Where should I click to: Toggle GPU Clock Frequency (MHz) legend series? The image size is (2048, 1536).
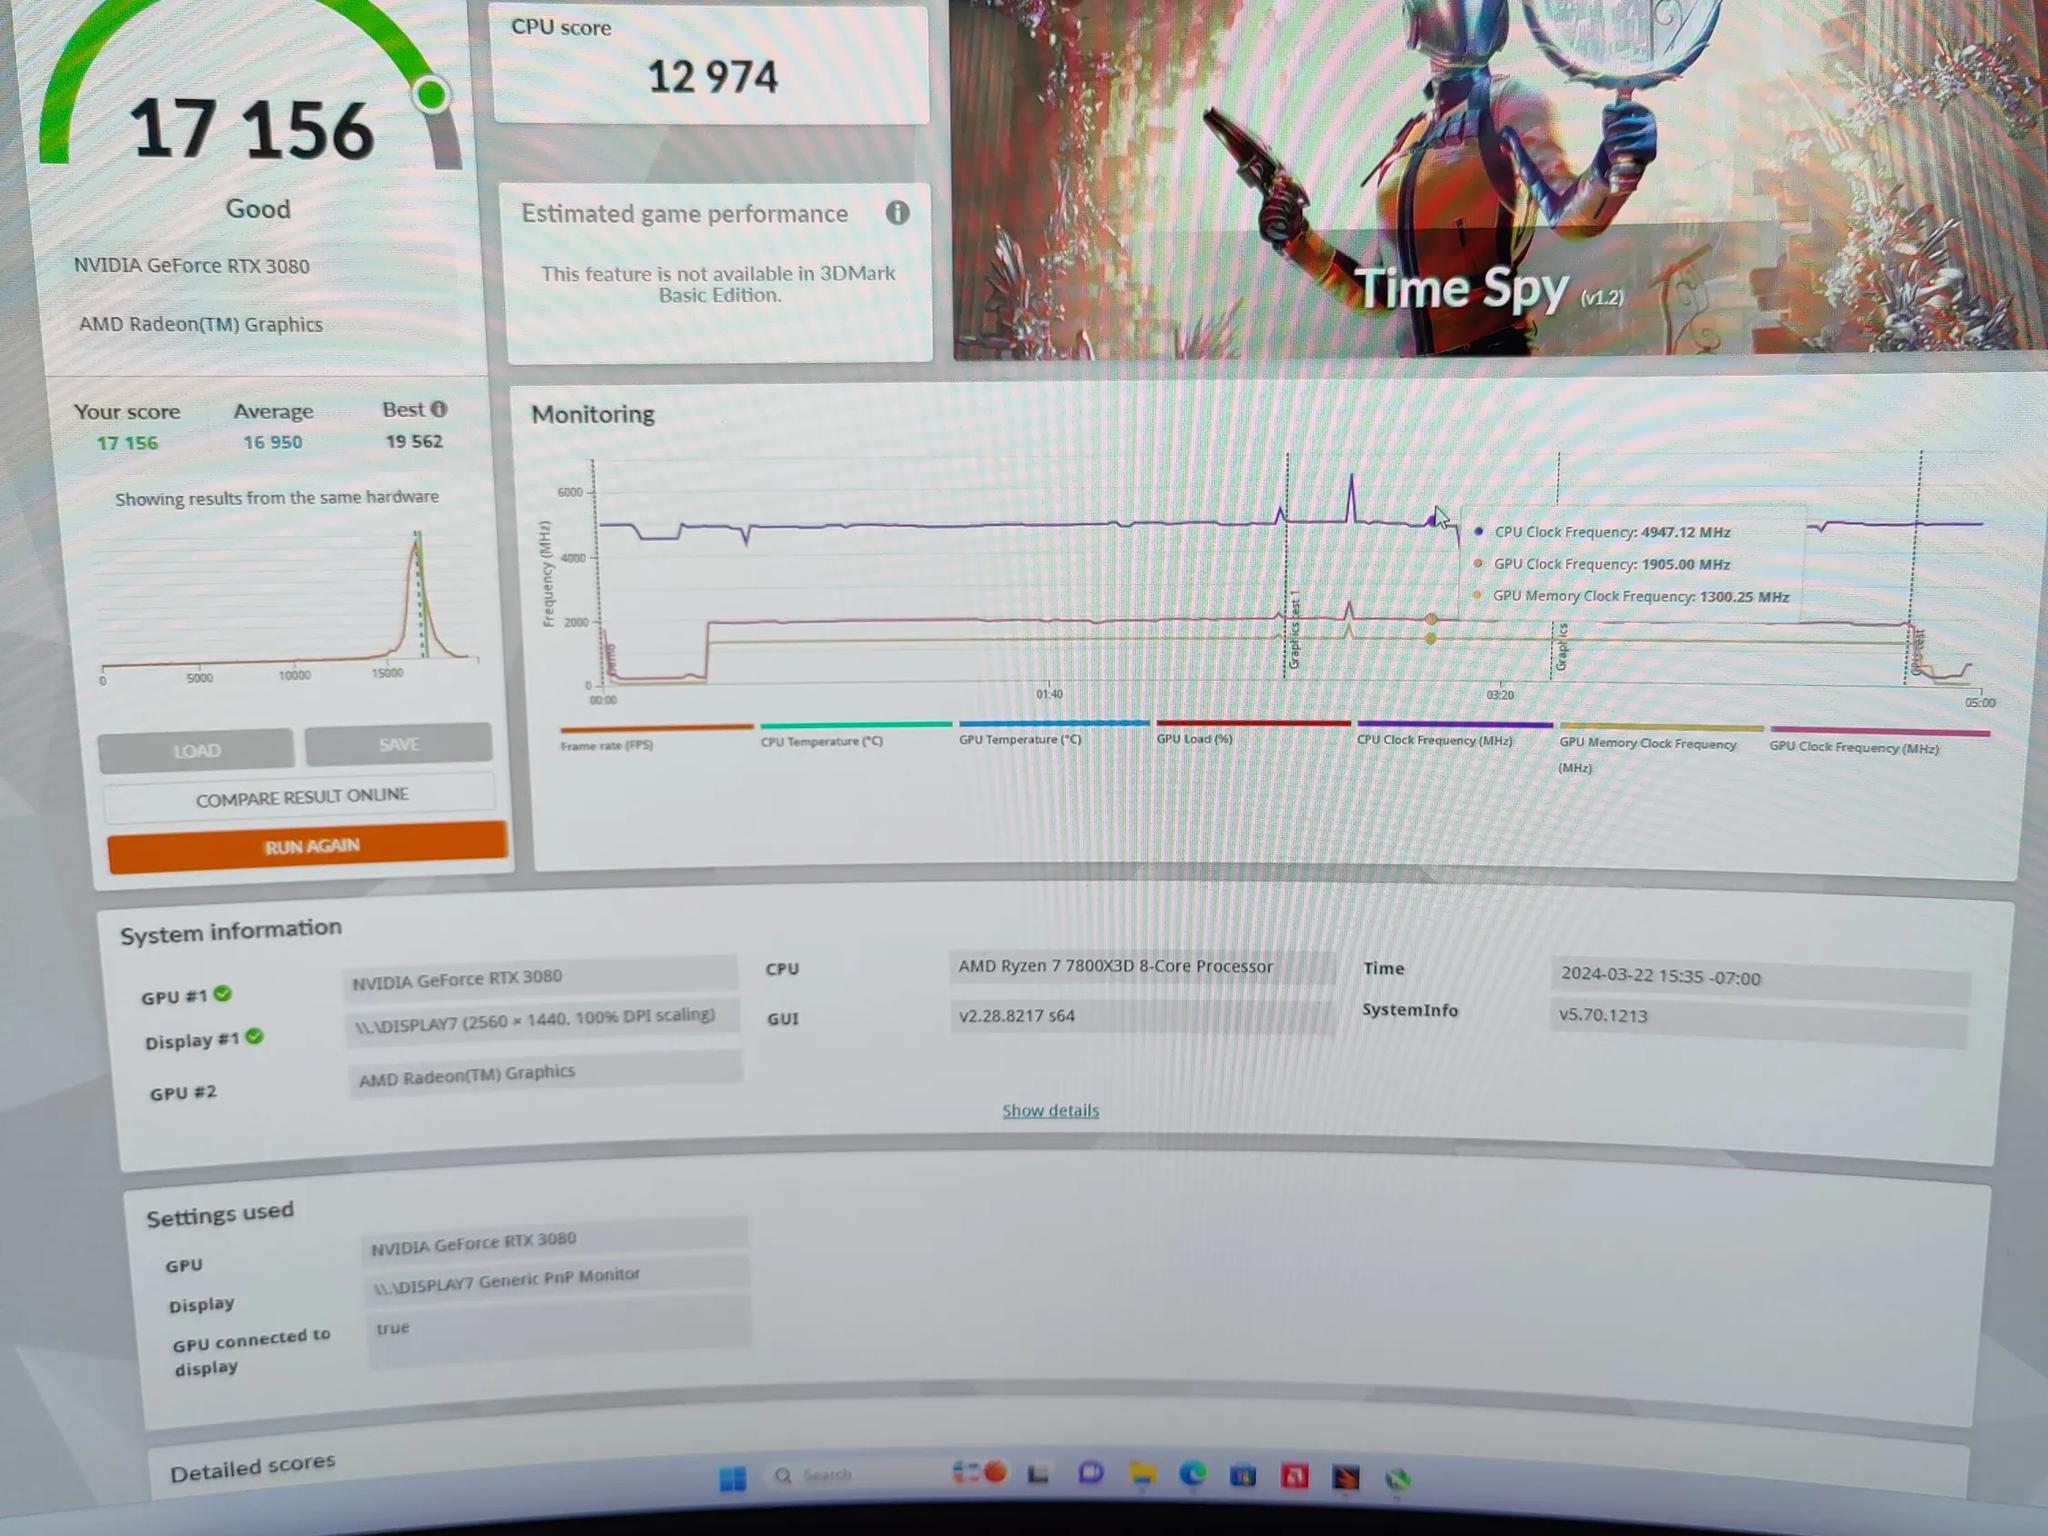pos(1880,741)
